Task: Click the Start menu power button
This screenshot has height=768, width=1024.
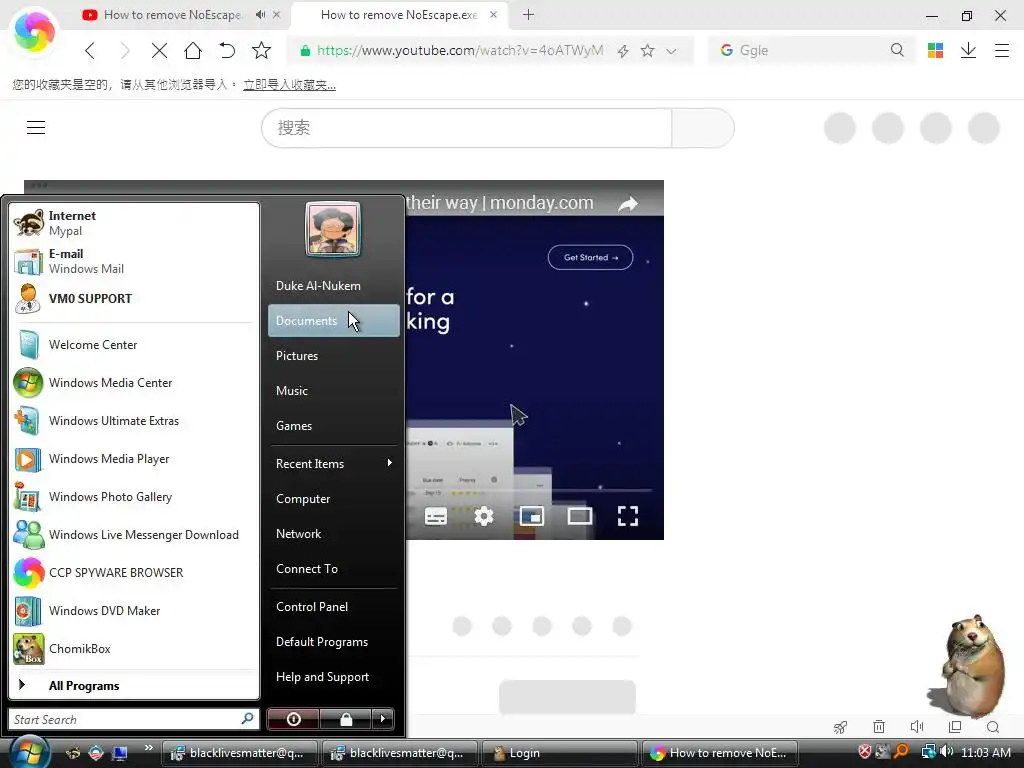Action: click(293, 719)
